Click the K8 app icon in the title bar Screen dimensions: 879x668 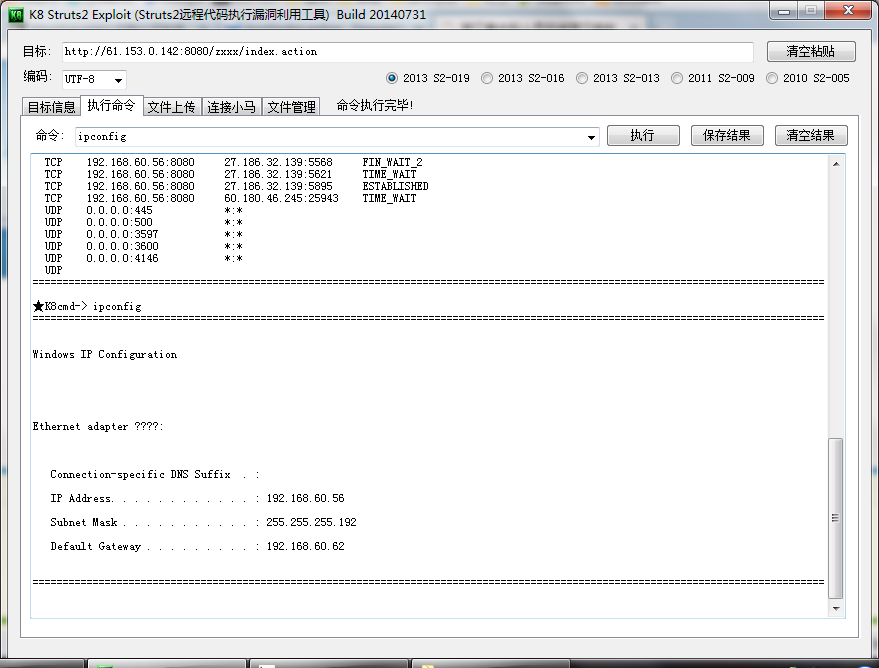coord(16,15)
